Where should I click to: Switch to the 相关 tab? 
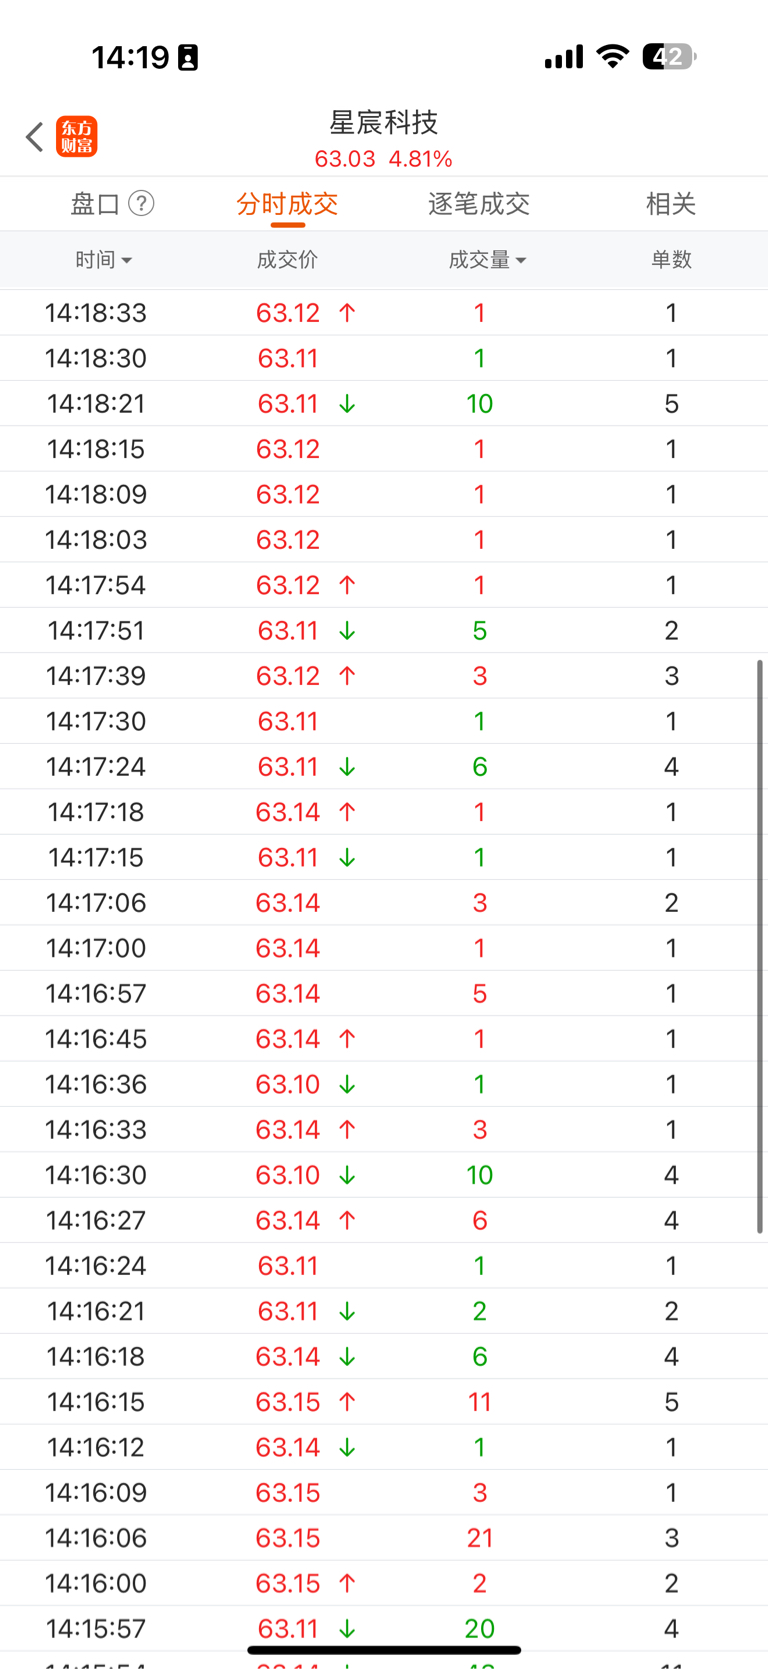click(671, 204)
